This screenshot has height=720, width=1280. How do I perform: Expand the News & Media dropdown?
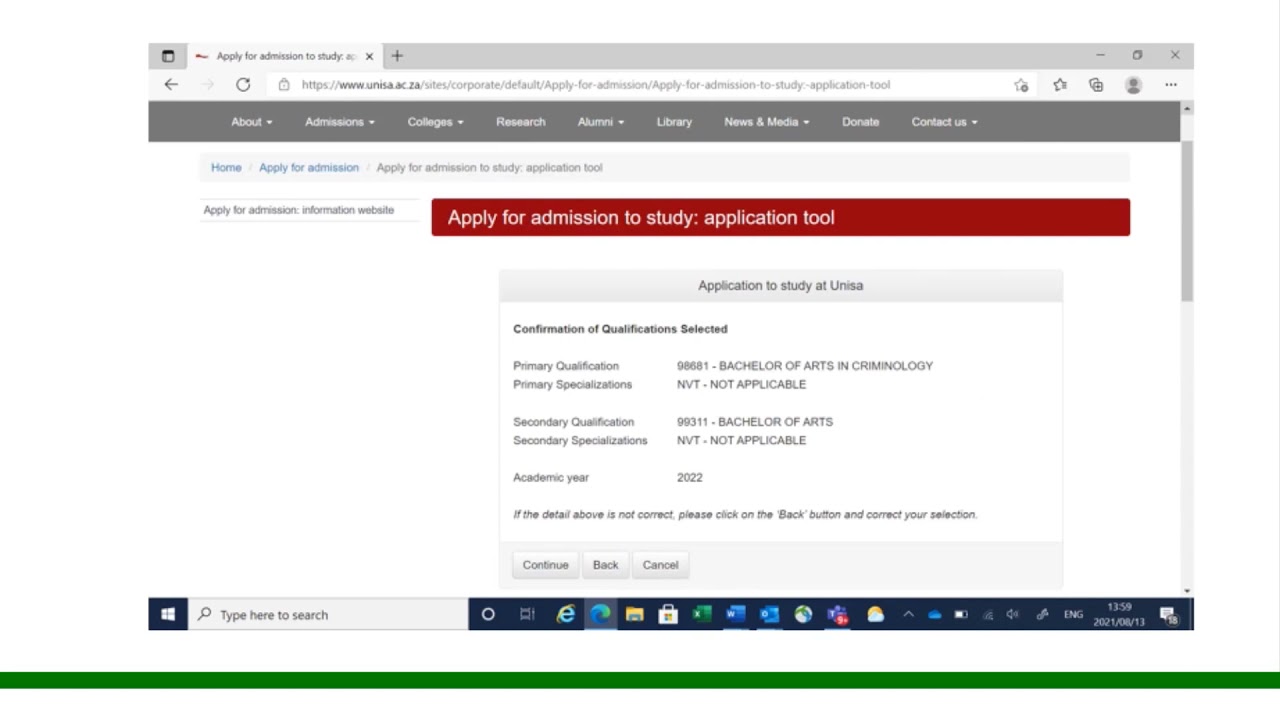(x=767, y=122)
